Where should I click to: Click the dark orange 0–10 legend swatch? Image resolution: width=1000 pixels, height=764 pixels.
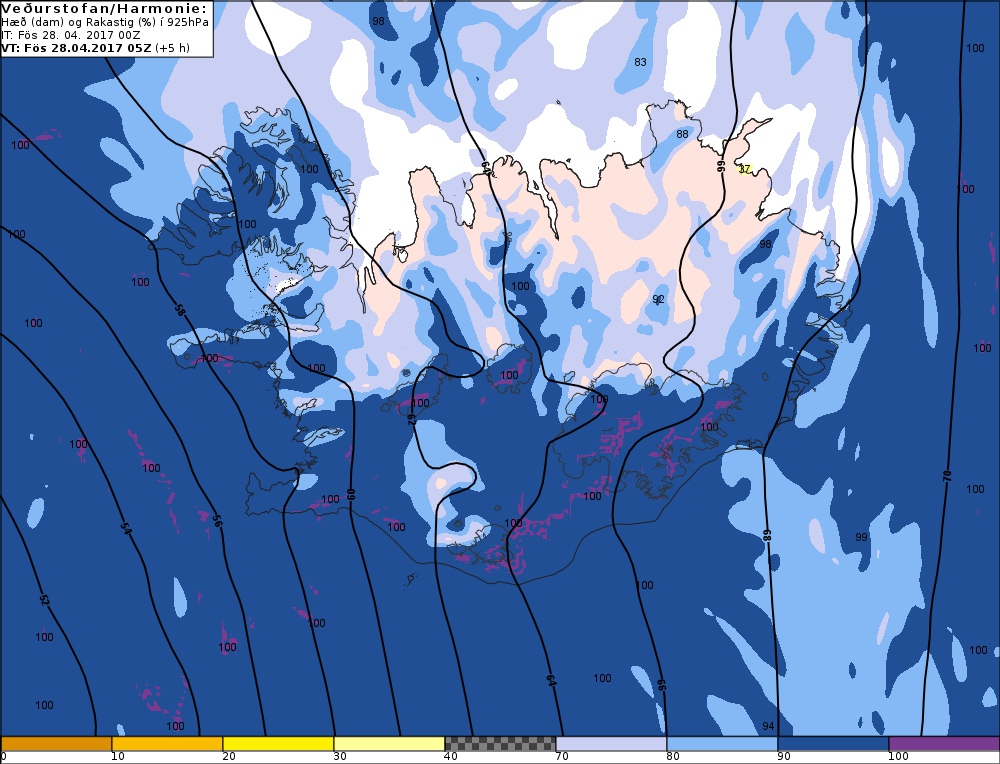(x=56, y=744)
